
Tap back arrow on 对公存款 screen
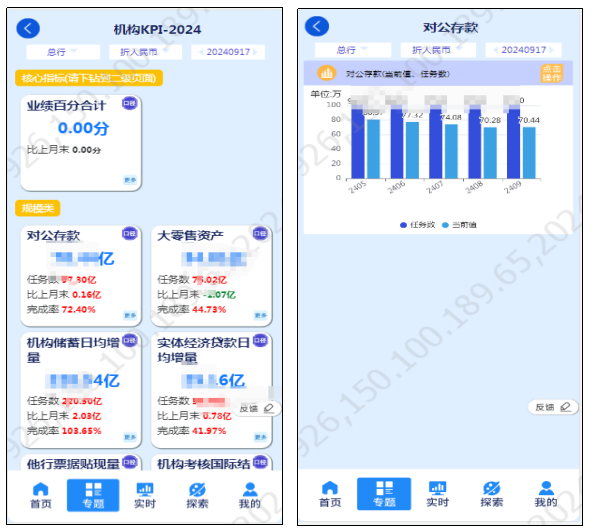point(317,26)
